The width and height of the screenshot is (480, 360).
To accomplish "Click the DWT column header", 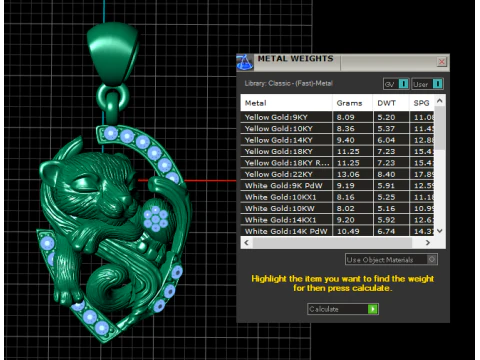I will (x=391, y=103).
